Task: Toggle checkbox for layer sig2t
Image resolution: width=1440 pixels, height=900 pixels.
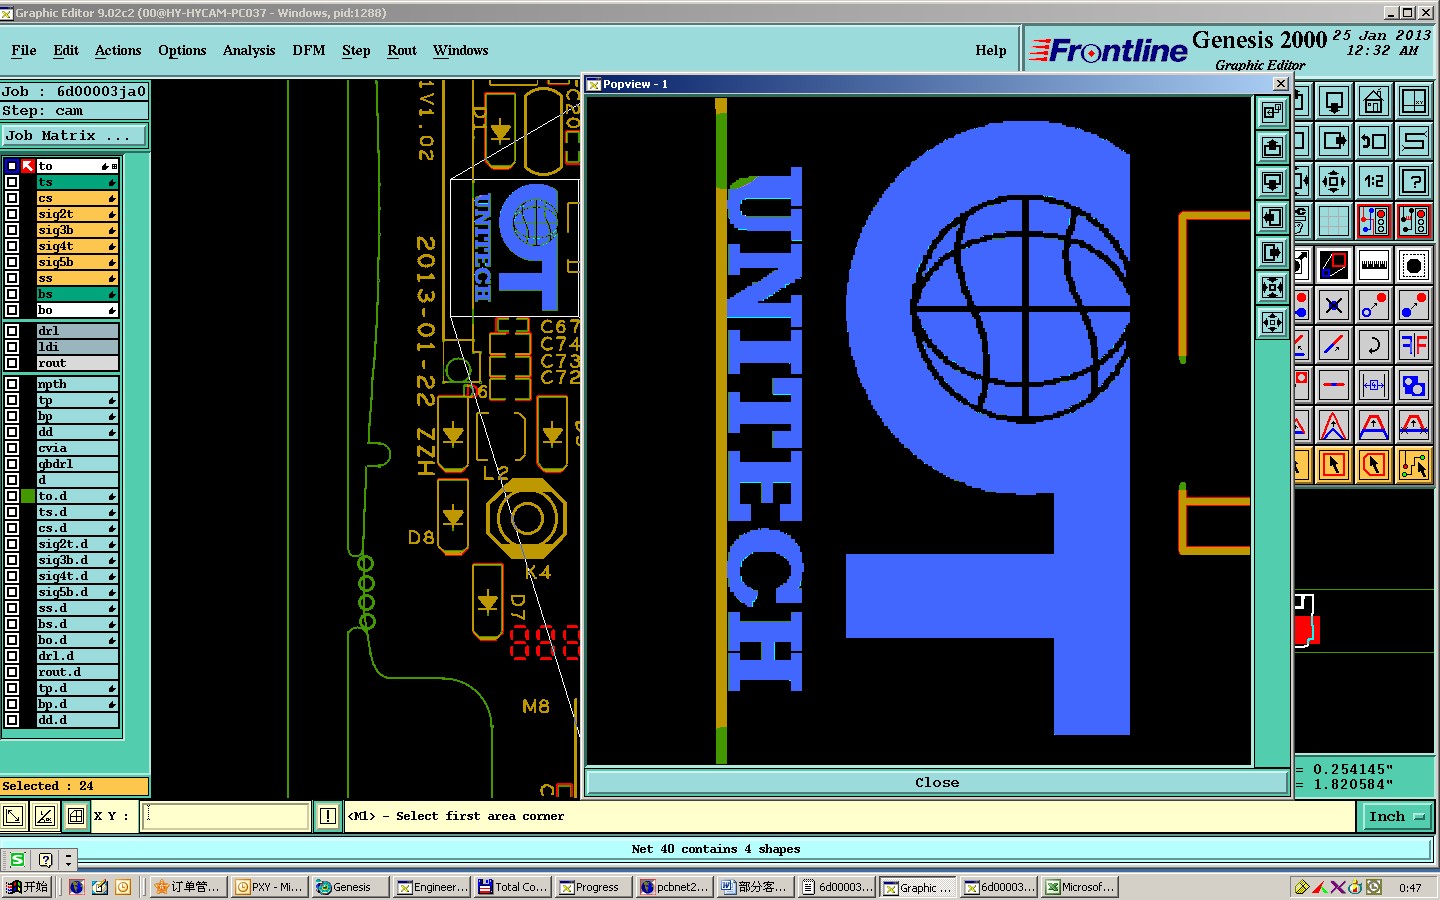Action: [x=12, y=214]
